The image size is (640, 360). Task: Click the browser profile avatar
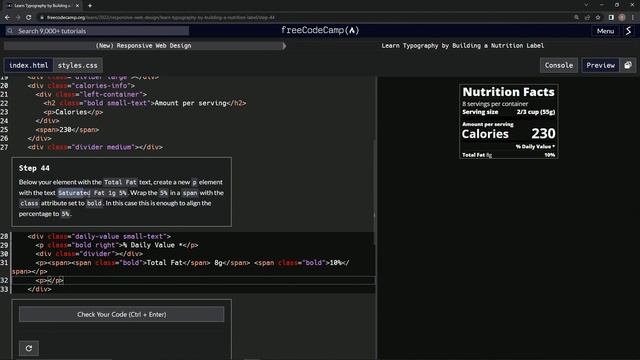click(x=622, y=18)
